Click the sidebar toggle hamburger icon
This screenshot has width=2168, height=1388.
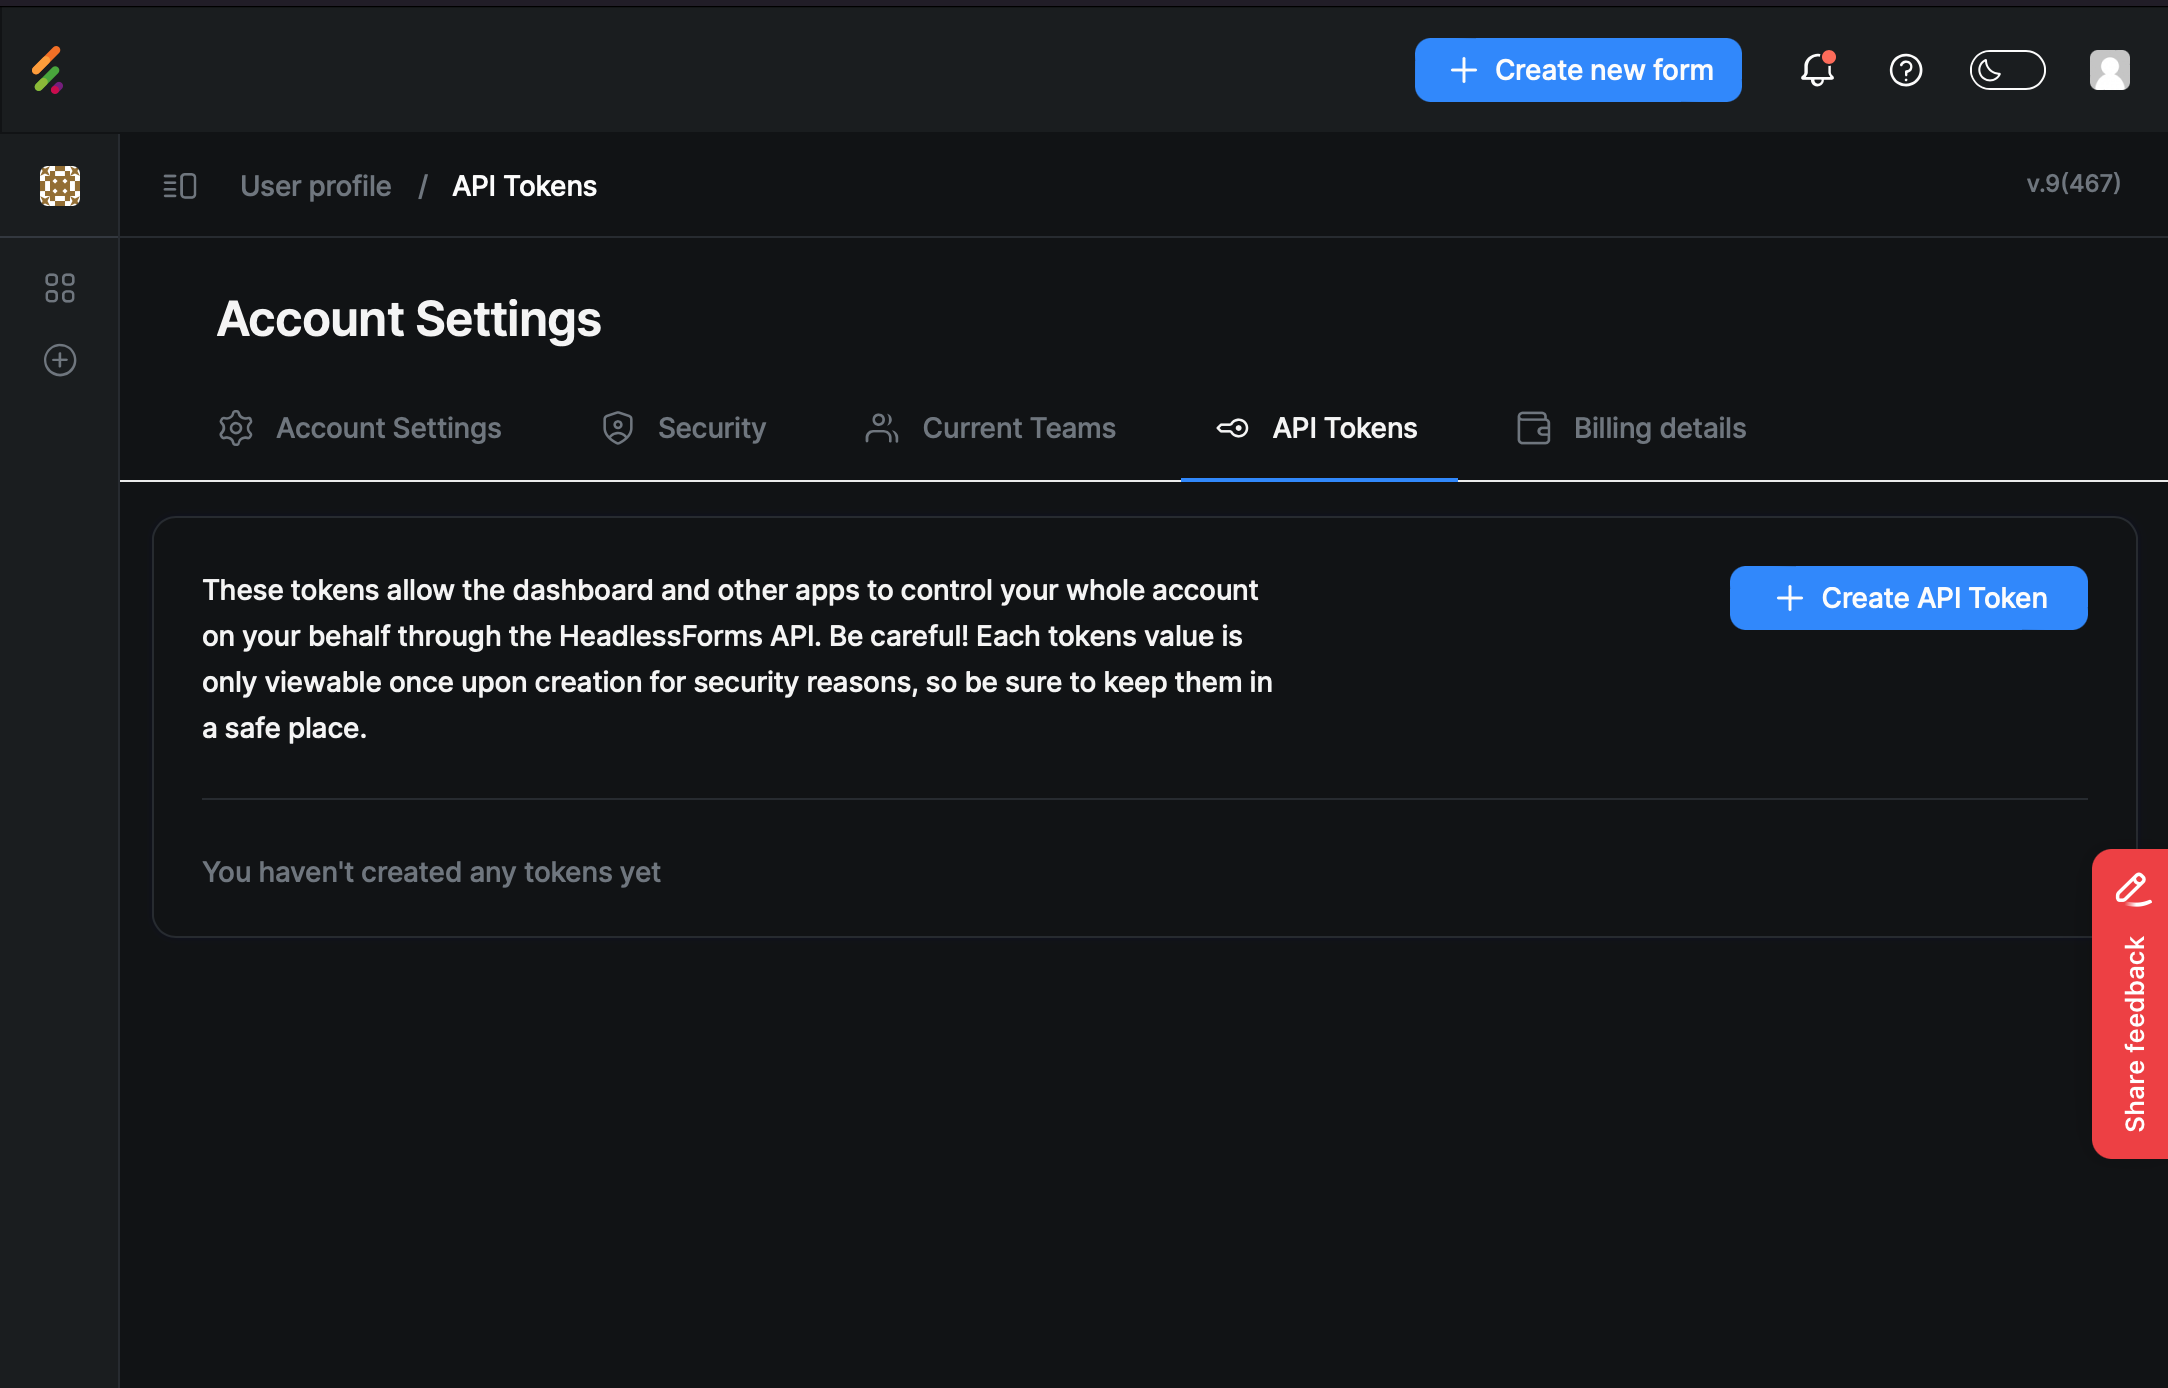coord(179,187)
